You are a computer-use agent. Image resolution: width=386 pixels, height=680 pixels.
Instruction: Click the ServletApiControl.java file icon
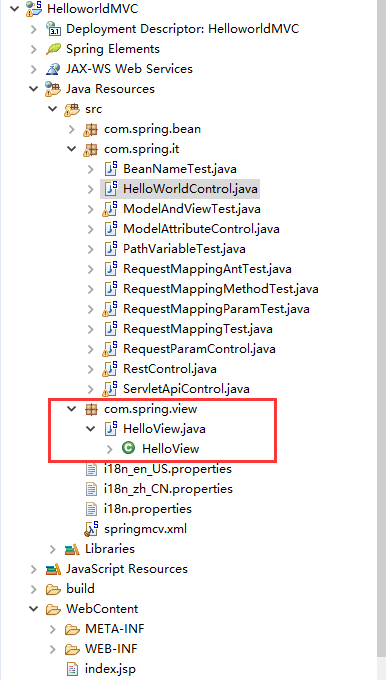pyautogui.click(x=111, y=388)
